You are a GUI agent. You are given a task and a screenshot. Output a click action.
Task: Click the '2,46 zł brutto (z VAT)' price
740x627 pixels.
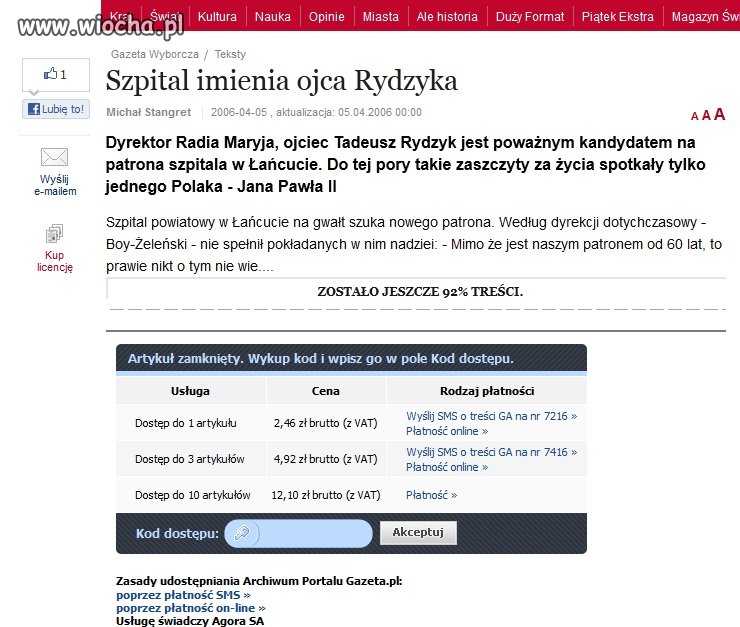326,423
